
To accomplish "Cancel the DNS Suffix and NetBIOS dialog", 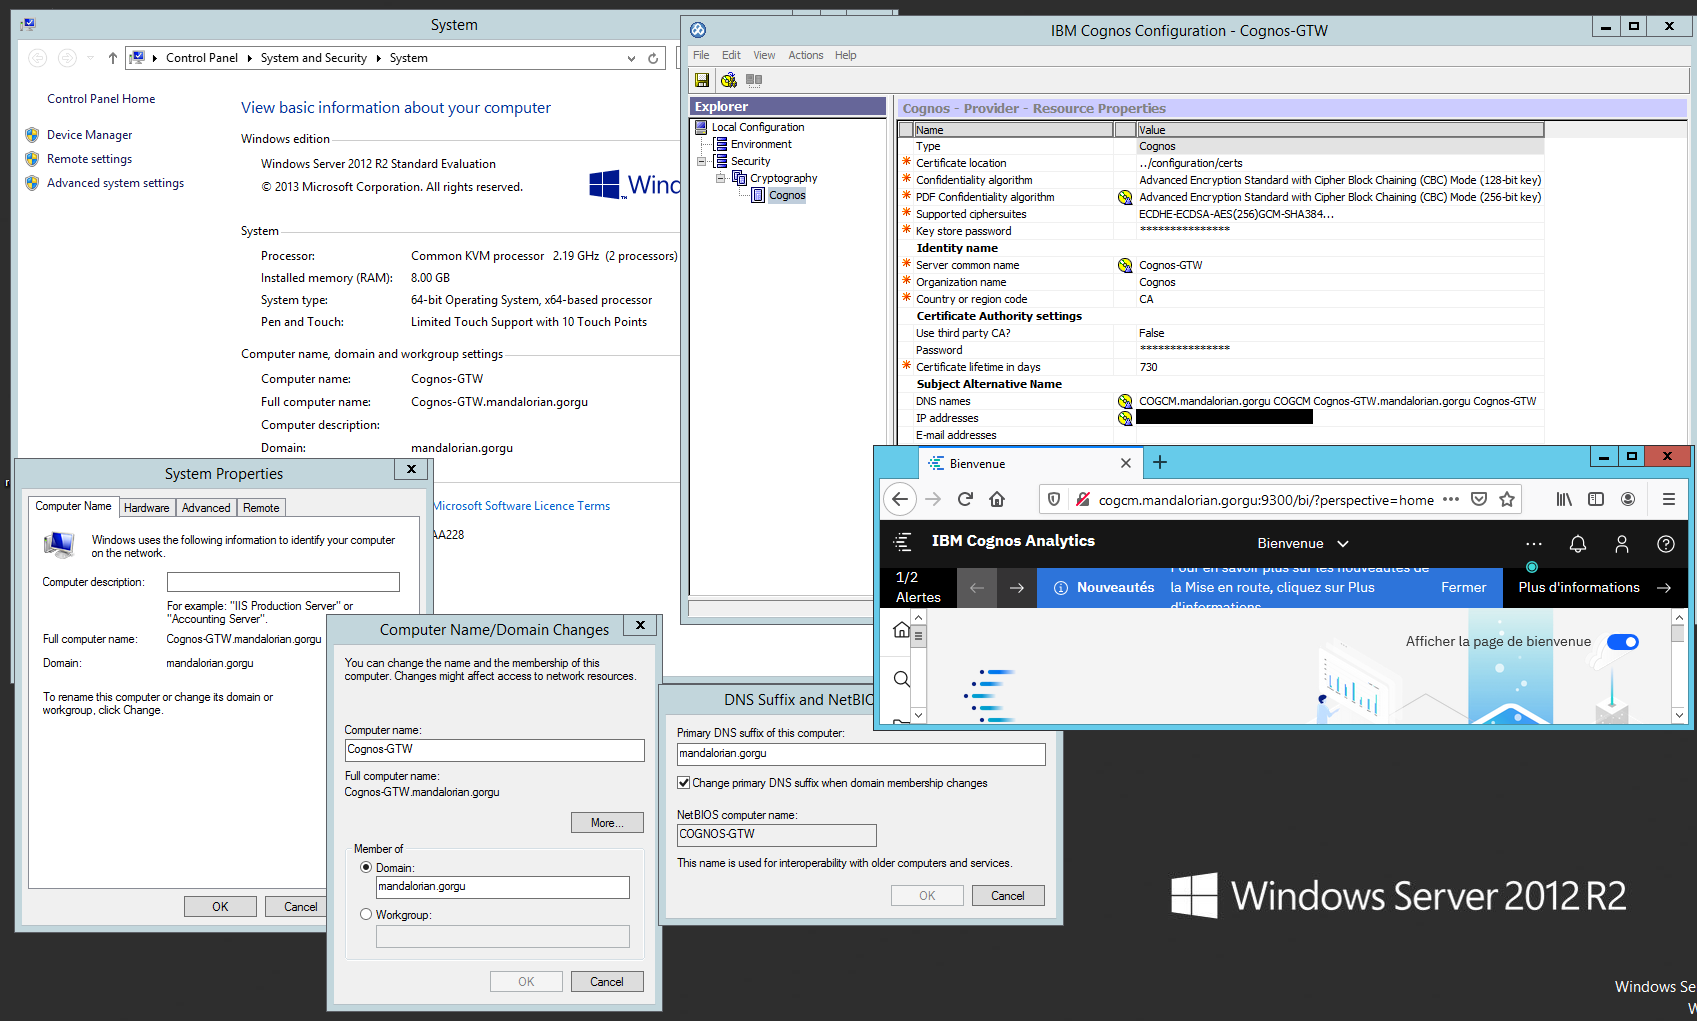I will pos(1008,895).
